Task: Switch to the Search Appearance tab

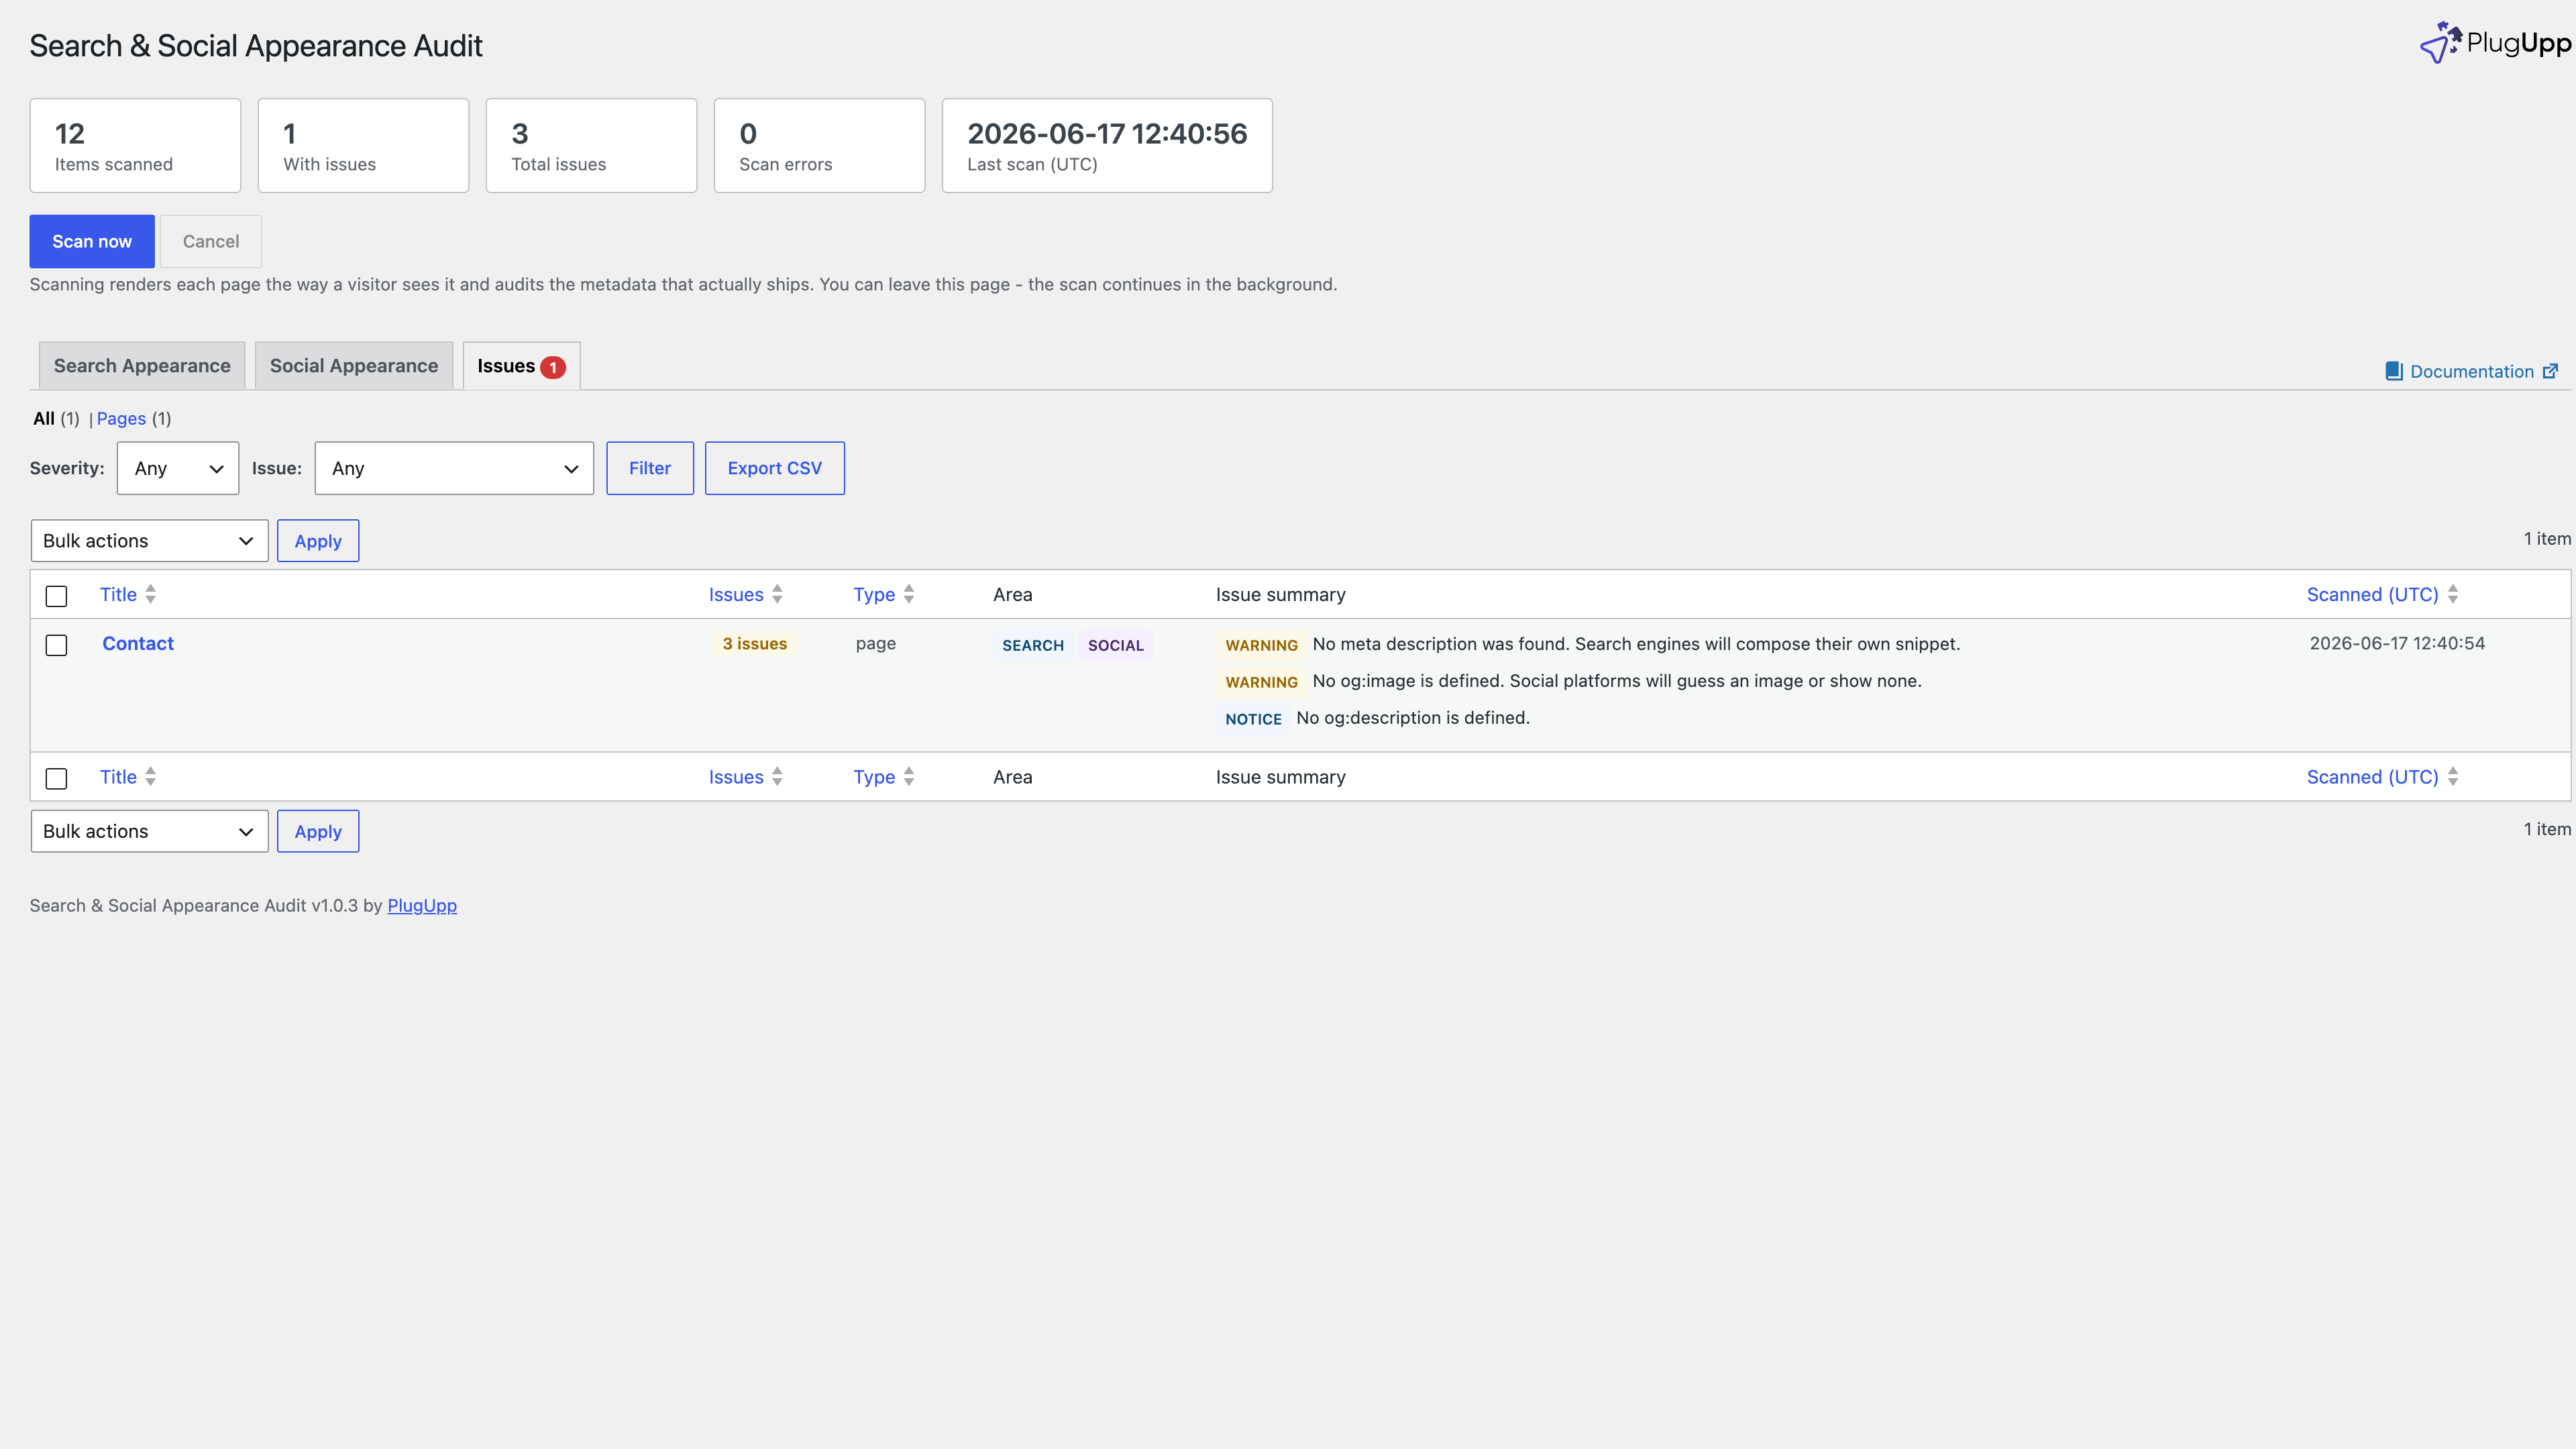Action: click(142, 366)
